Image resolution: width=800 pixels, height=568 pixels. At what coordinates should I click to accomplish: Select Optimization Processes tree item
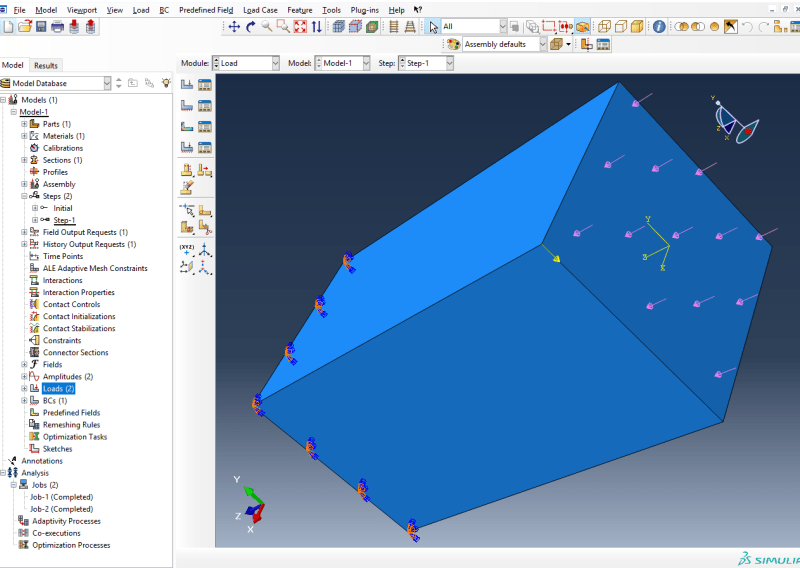pyautogui.click(x=71, y=546)
